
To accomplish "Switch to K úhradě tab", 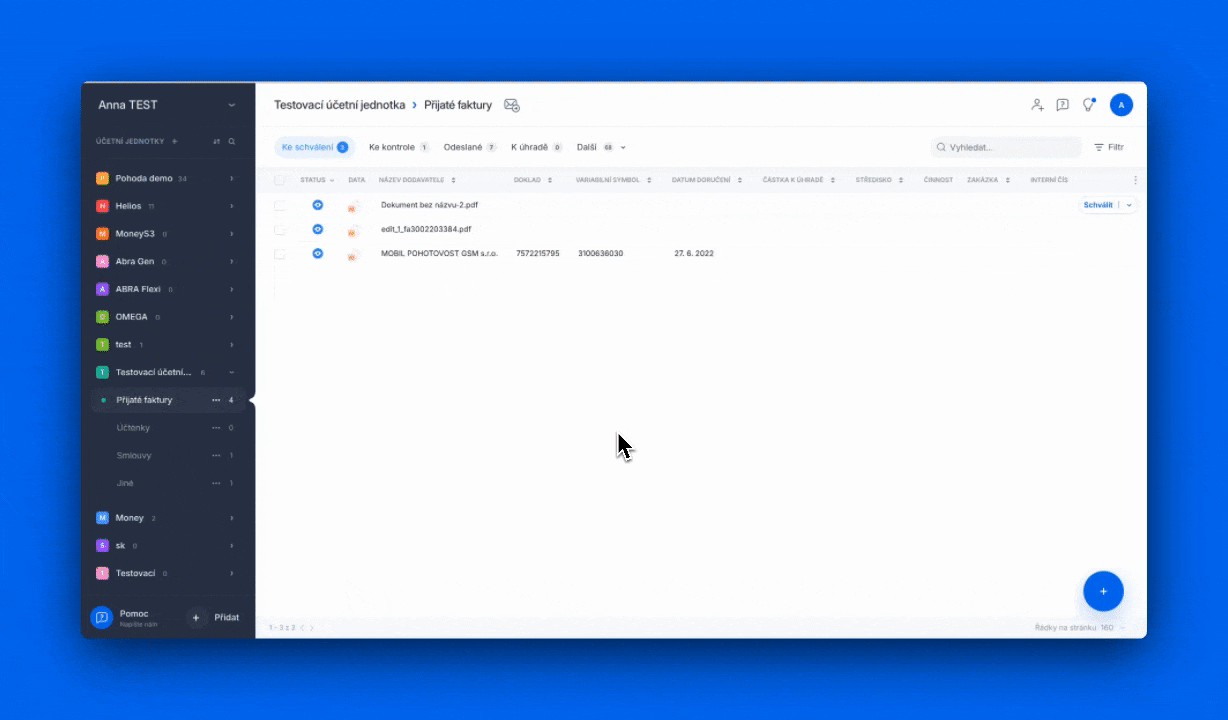I will point(536,147).
